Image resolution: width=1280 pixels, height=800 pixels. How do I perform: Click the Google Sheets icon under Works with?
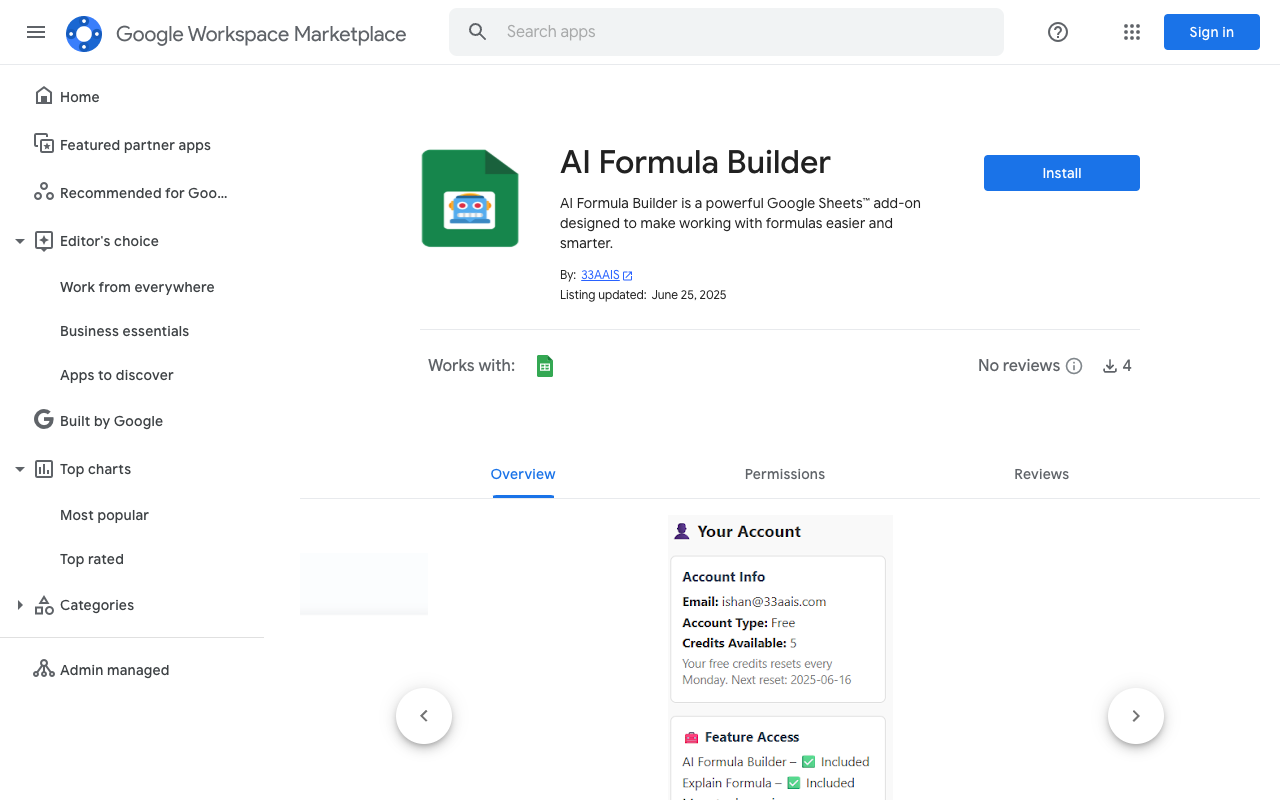pos(544,365)
